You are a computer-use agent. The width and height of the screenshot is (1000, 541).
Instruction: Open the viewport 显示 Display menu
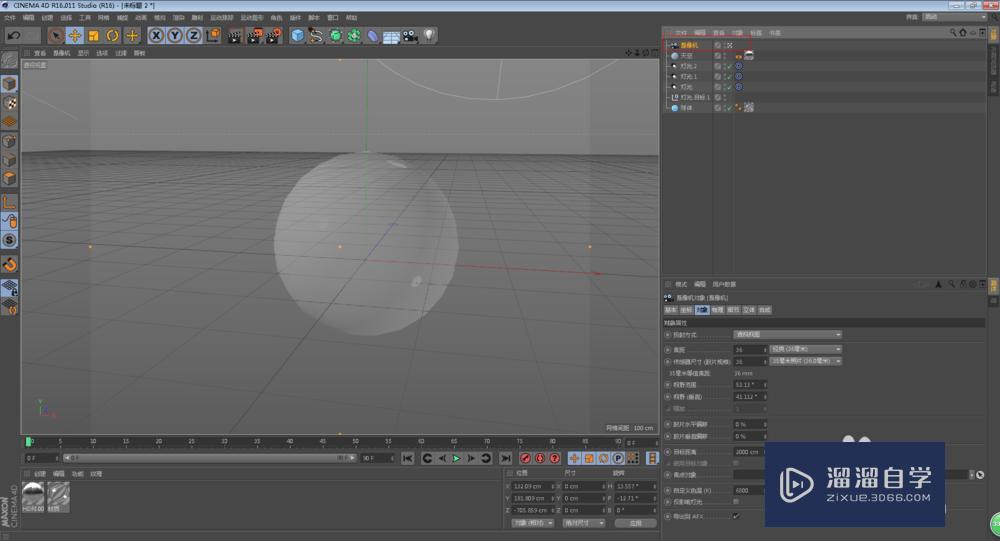coord(84,53)
